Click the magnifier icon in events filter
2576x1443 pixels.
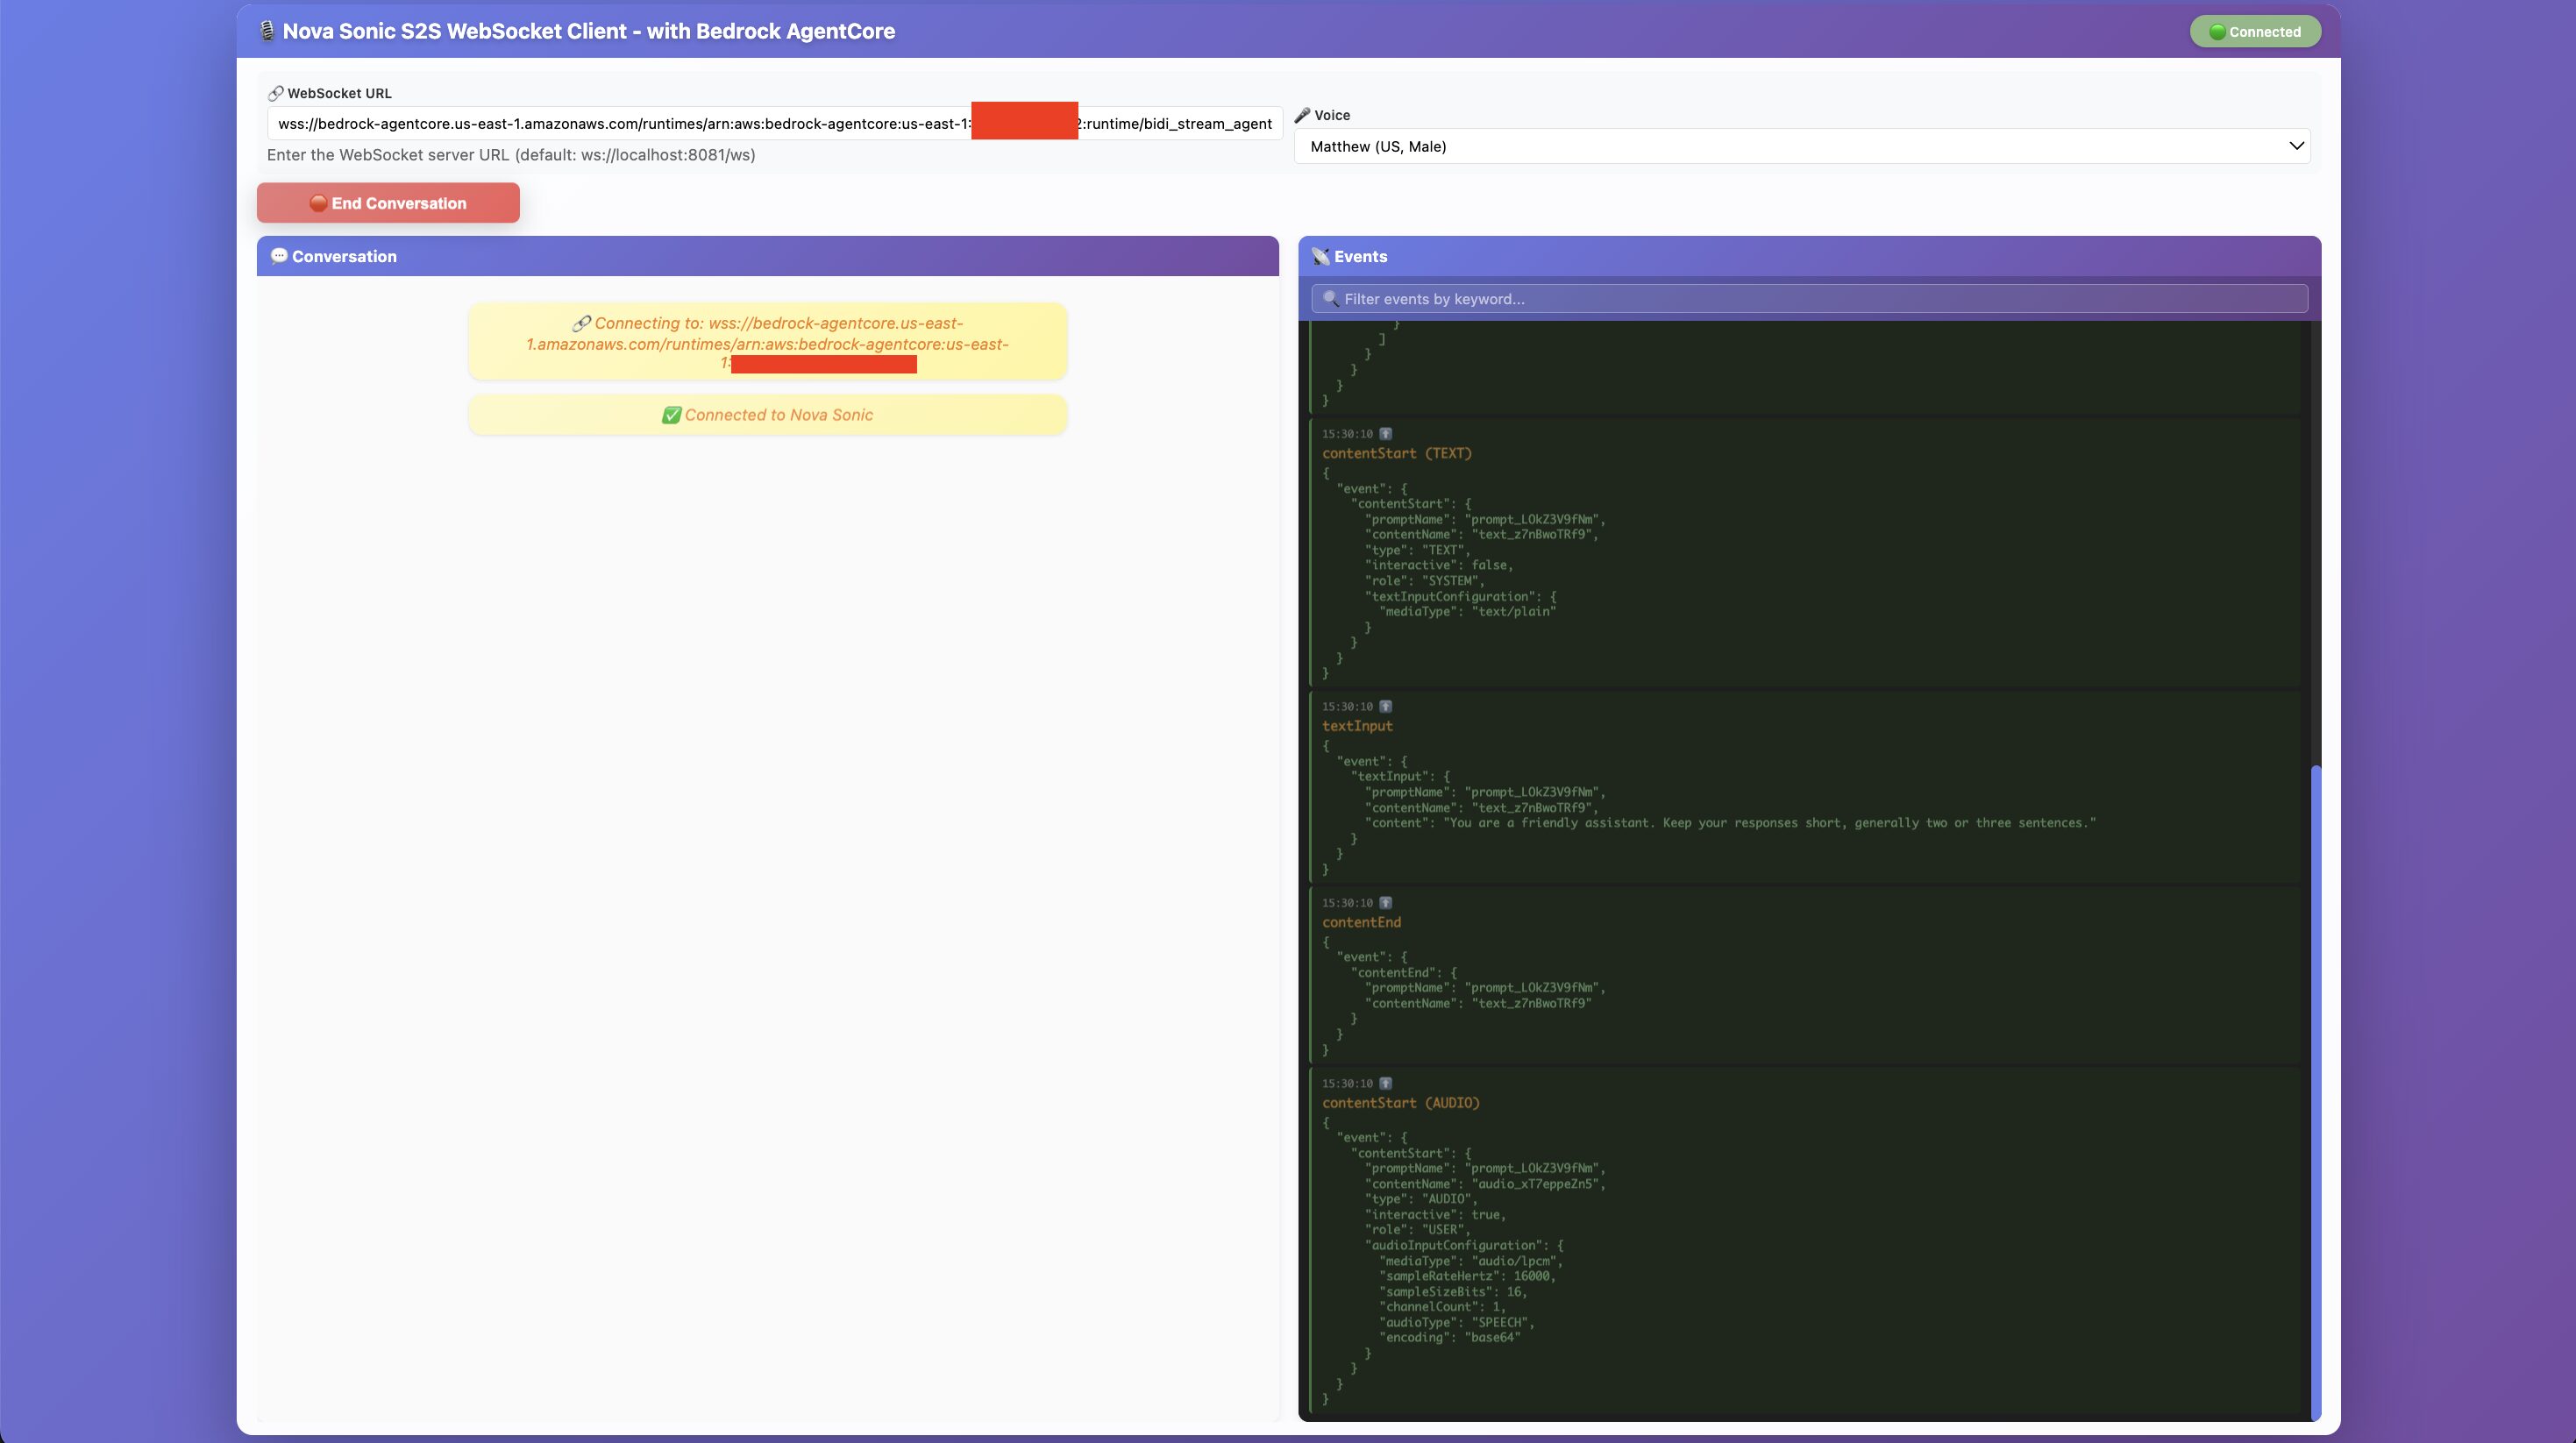click(1330, 299)
